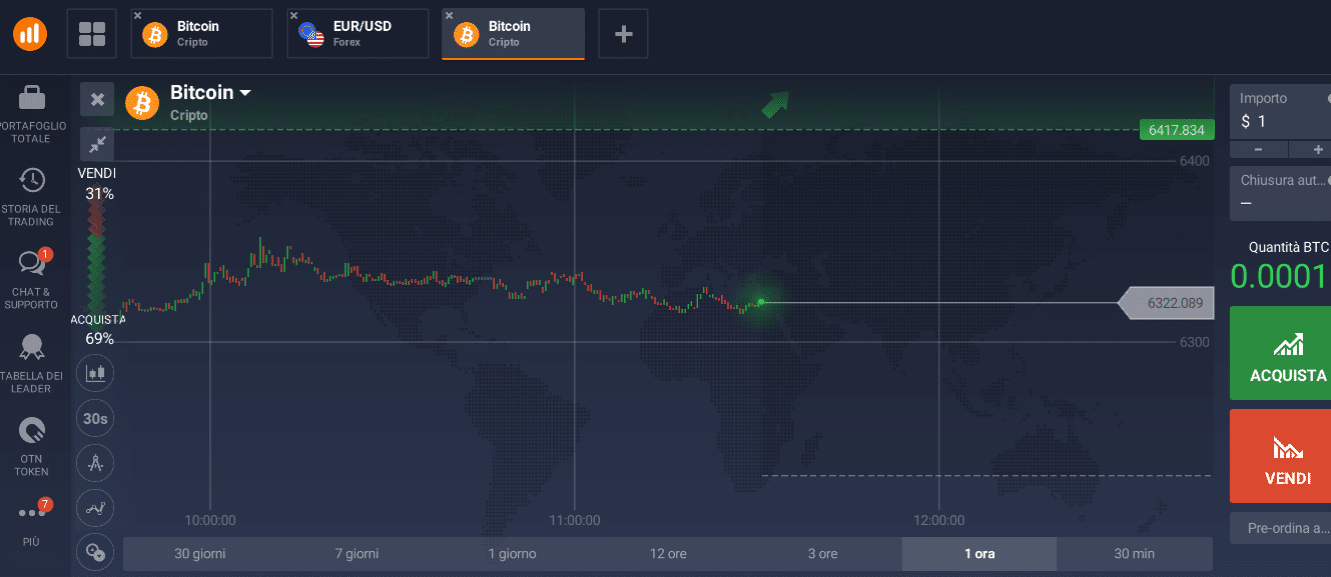
Task: Click the current price label 6322.089
Action: coord(1166,303)
